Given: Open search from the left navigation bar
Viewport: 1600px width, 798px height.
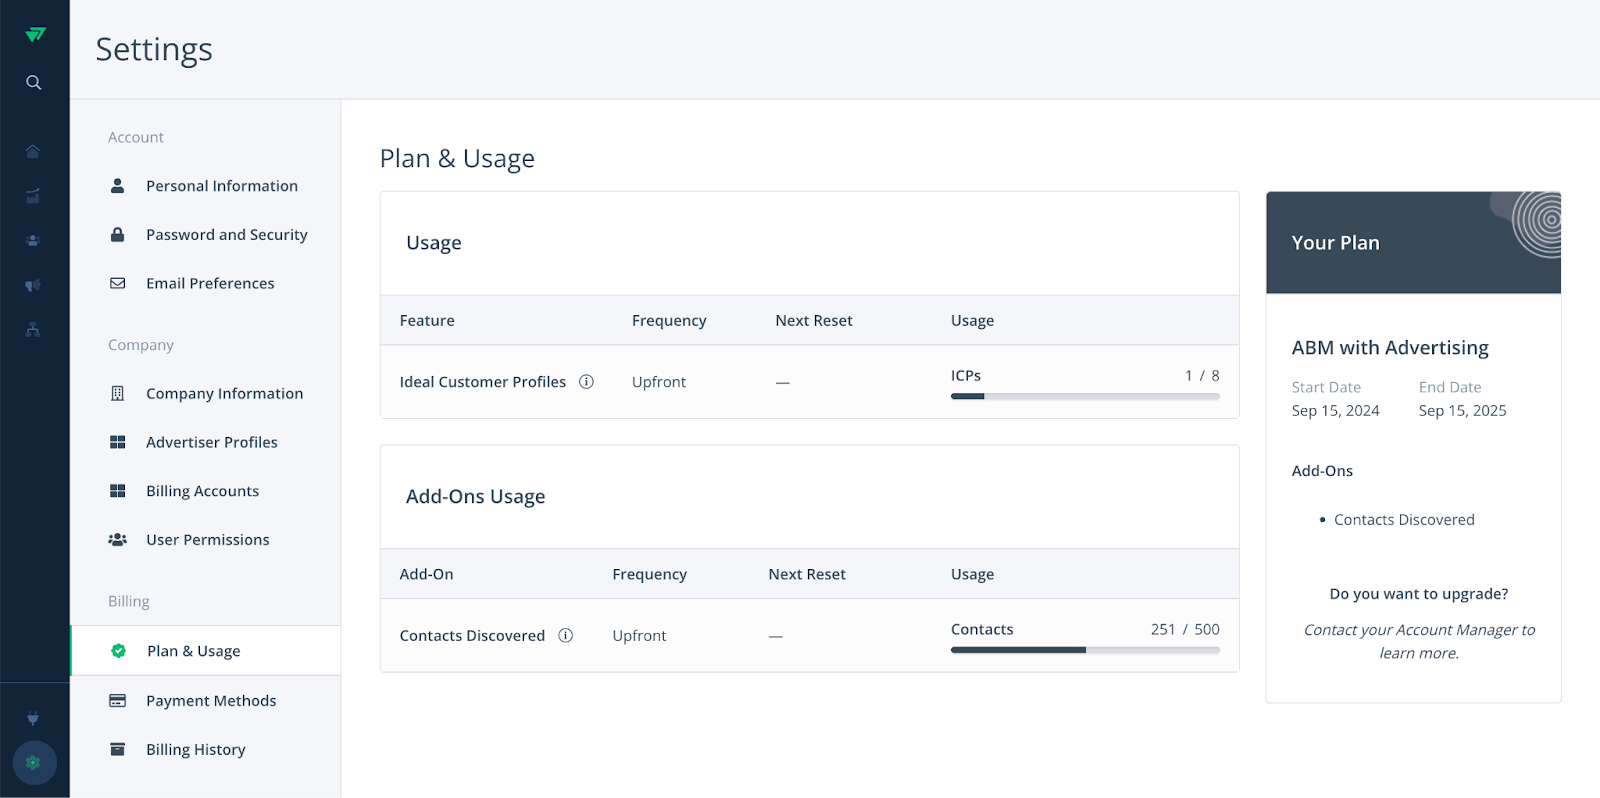Looking at the screenshot, I should point(34,82).
